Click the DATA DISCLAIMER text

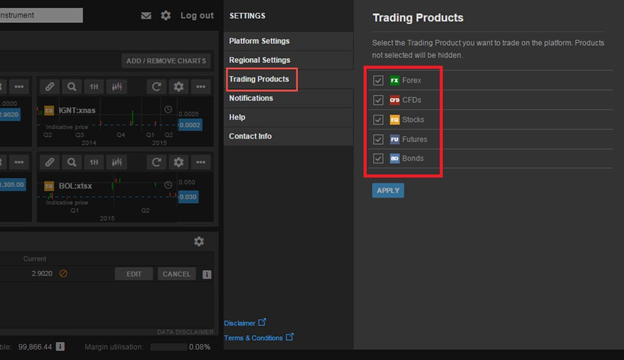pyautogui.click(x=185, y=332)
